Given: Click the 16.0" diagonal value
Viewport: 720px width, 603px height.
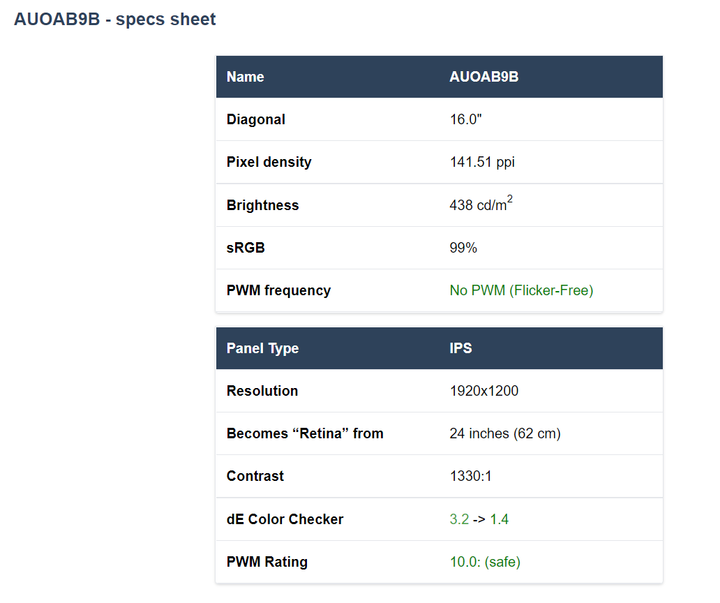Looking at the screenshot, I should pyautogui.click(x=466, y=119).
